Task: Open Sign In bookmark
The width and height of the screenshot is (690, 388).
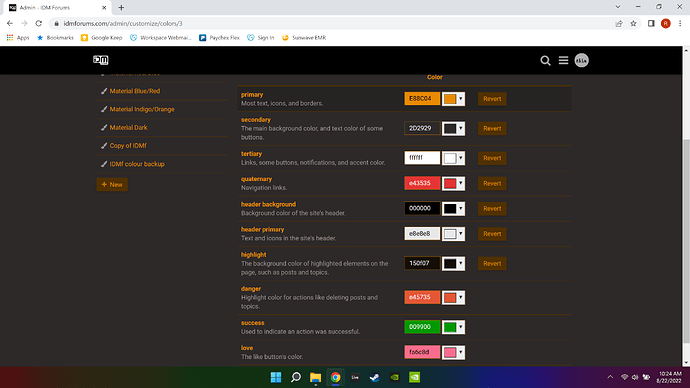Action: [261, 38]
